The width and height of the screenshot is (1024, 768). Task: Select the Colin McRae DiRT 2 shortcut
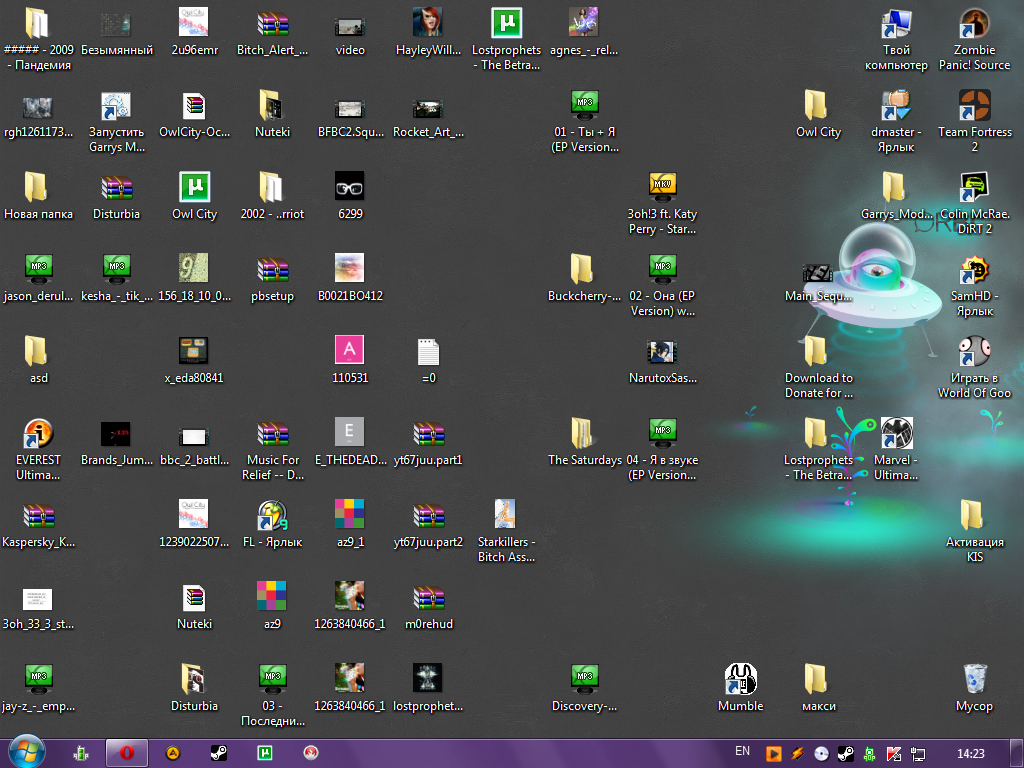click(974, 188)
